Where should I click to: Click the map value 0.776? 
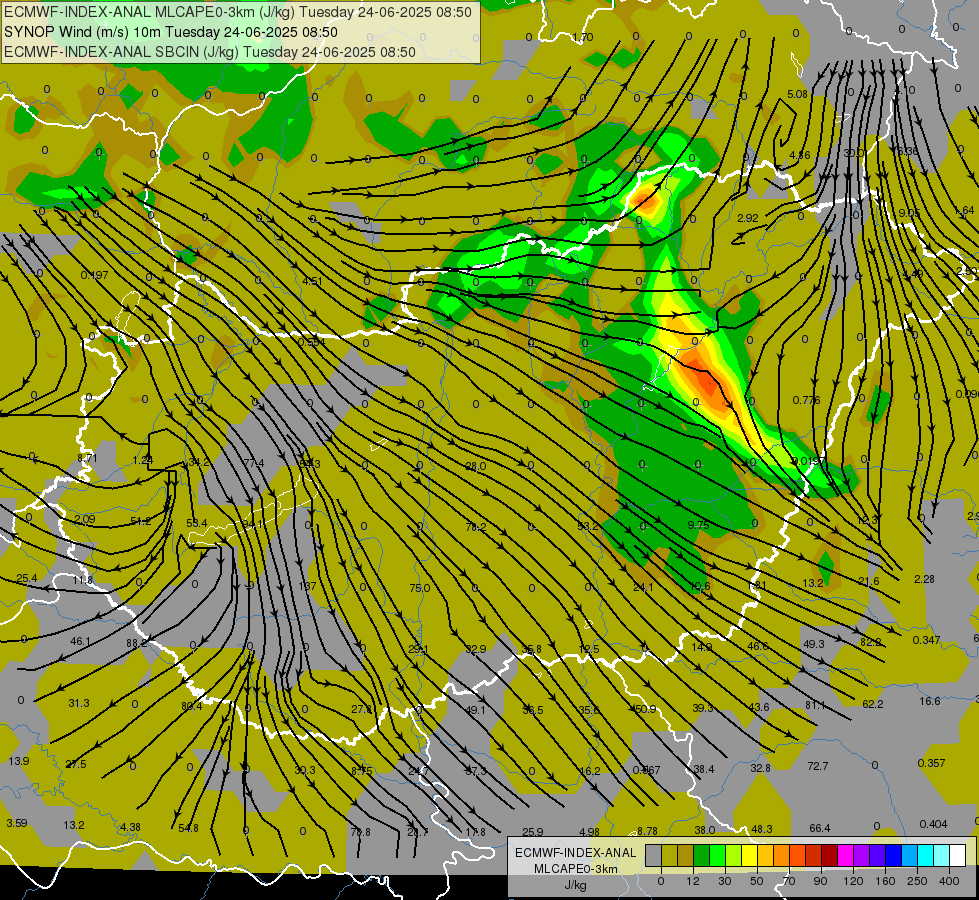pos(806,400)
